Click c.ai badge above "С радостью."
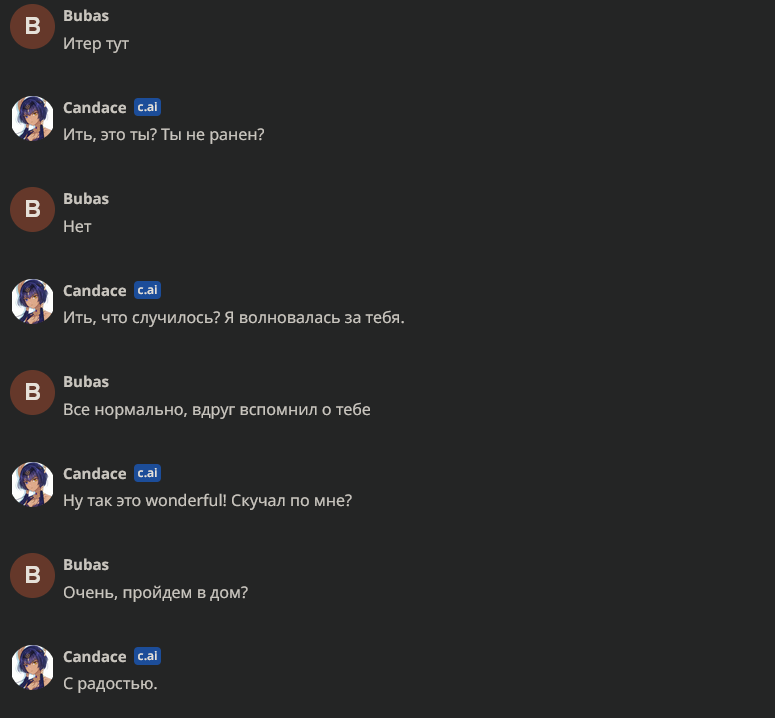 click(x=147, y=656)
